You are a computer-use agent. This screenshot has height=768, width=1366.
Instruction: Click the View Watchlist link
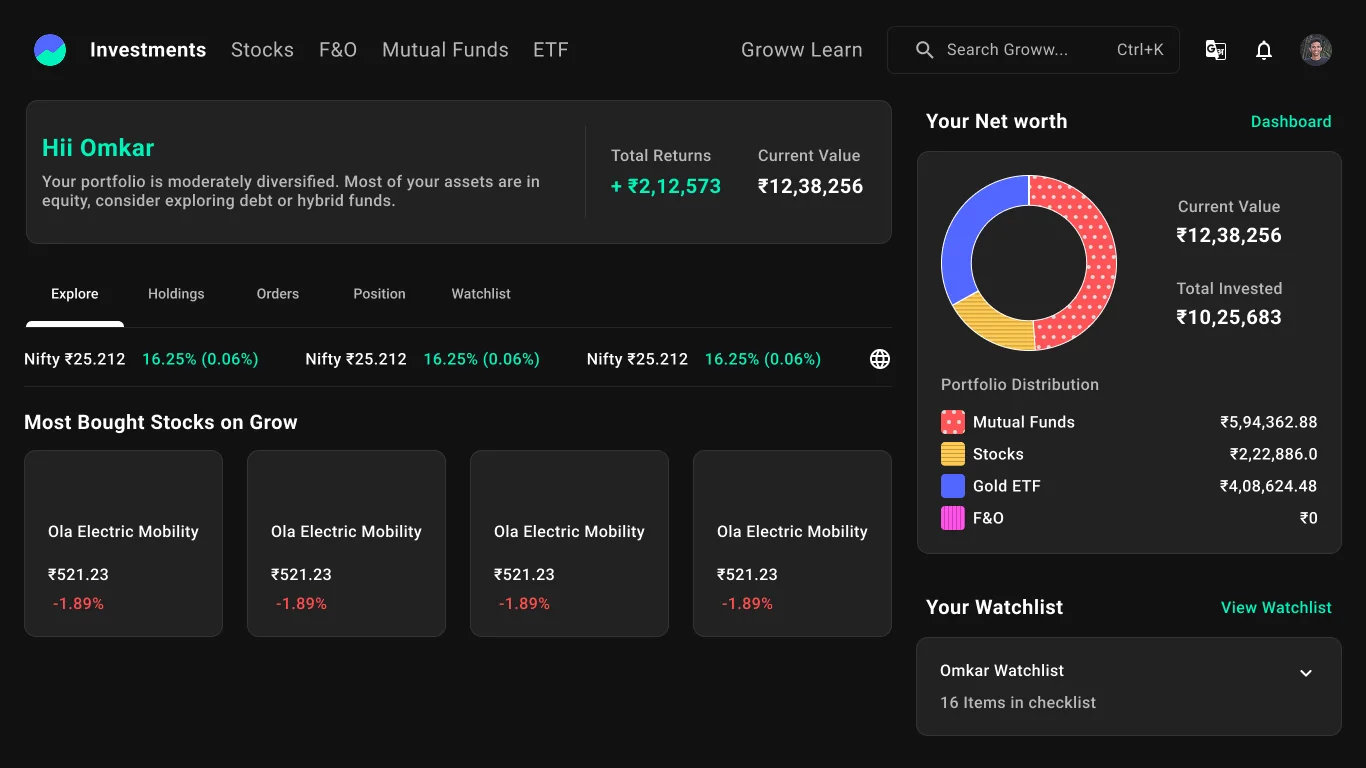[x=1276, y=608]
